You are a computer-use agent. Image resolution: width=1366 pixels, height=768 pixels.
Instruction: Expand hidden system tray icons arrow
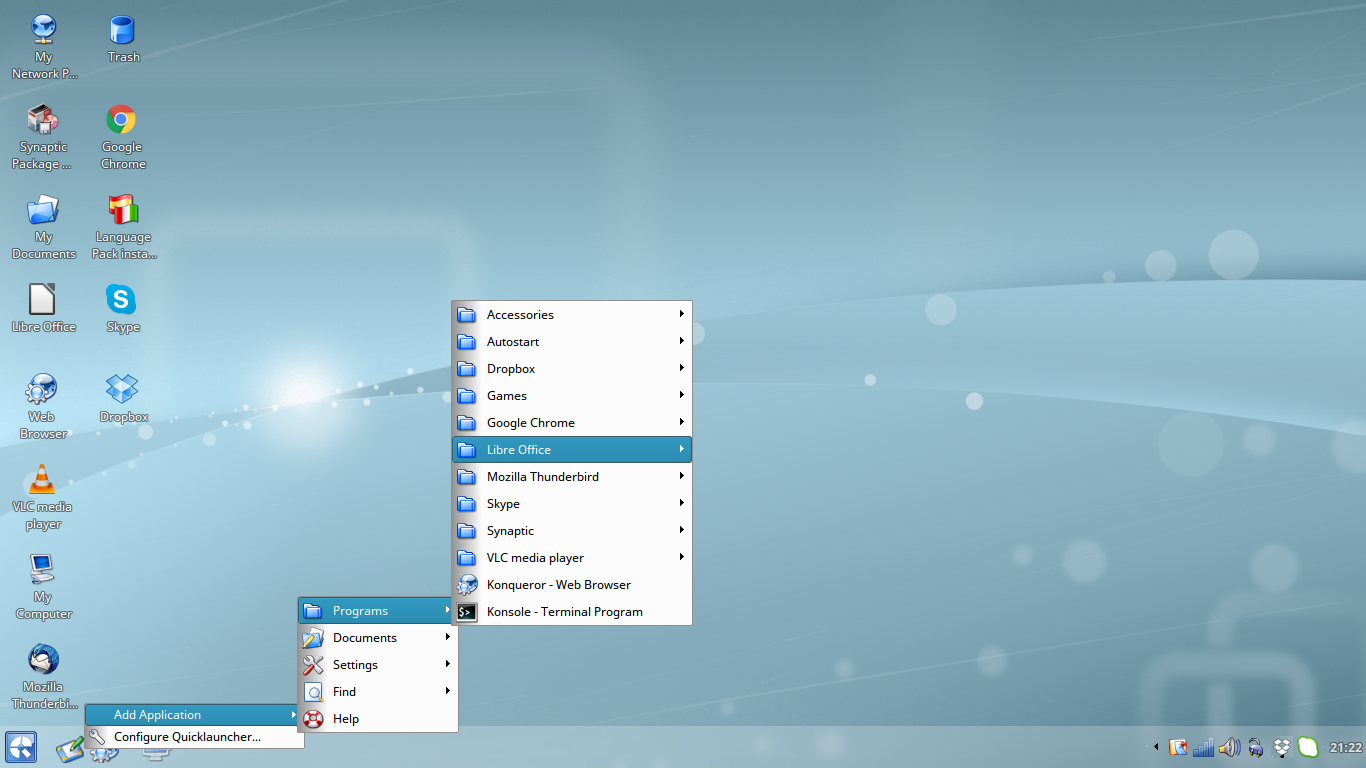(1156, 747)
